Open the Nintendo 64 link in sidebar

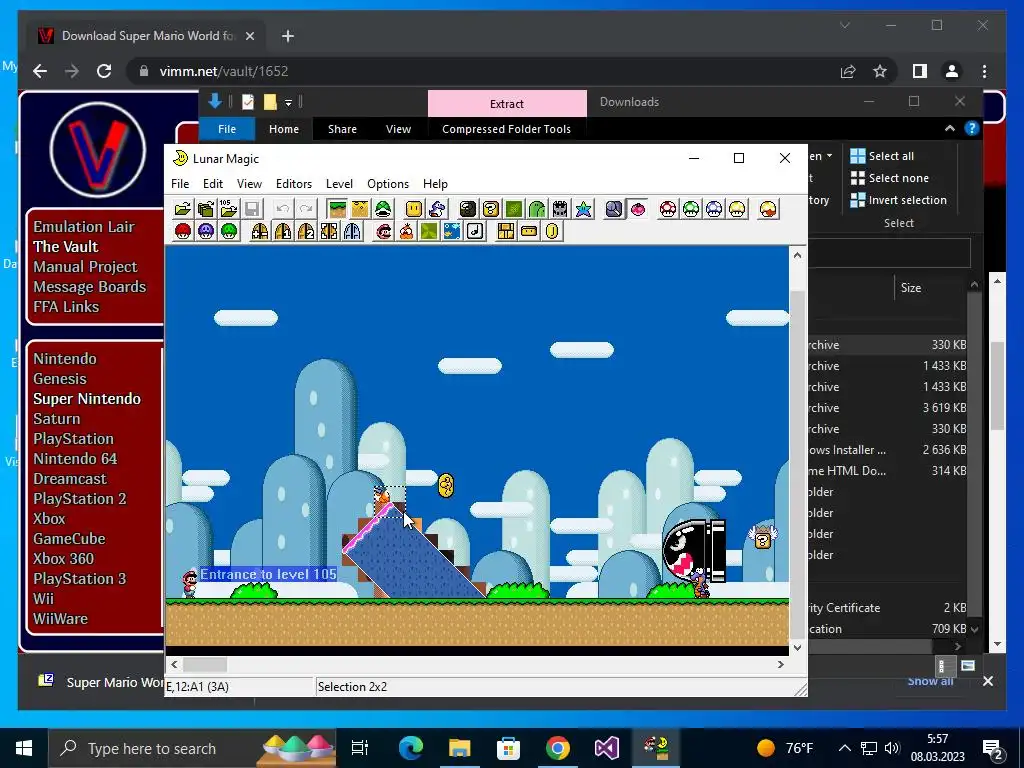point(75,458)
